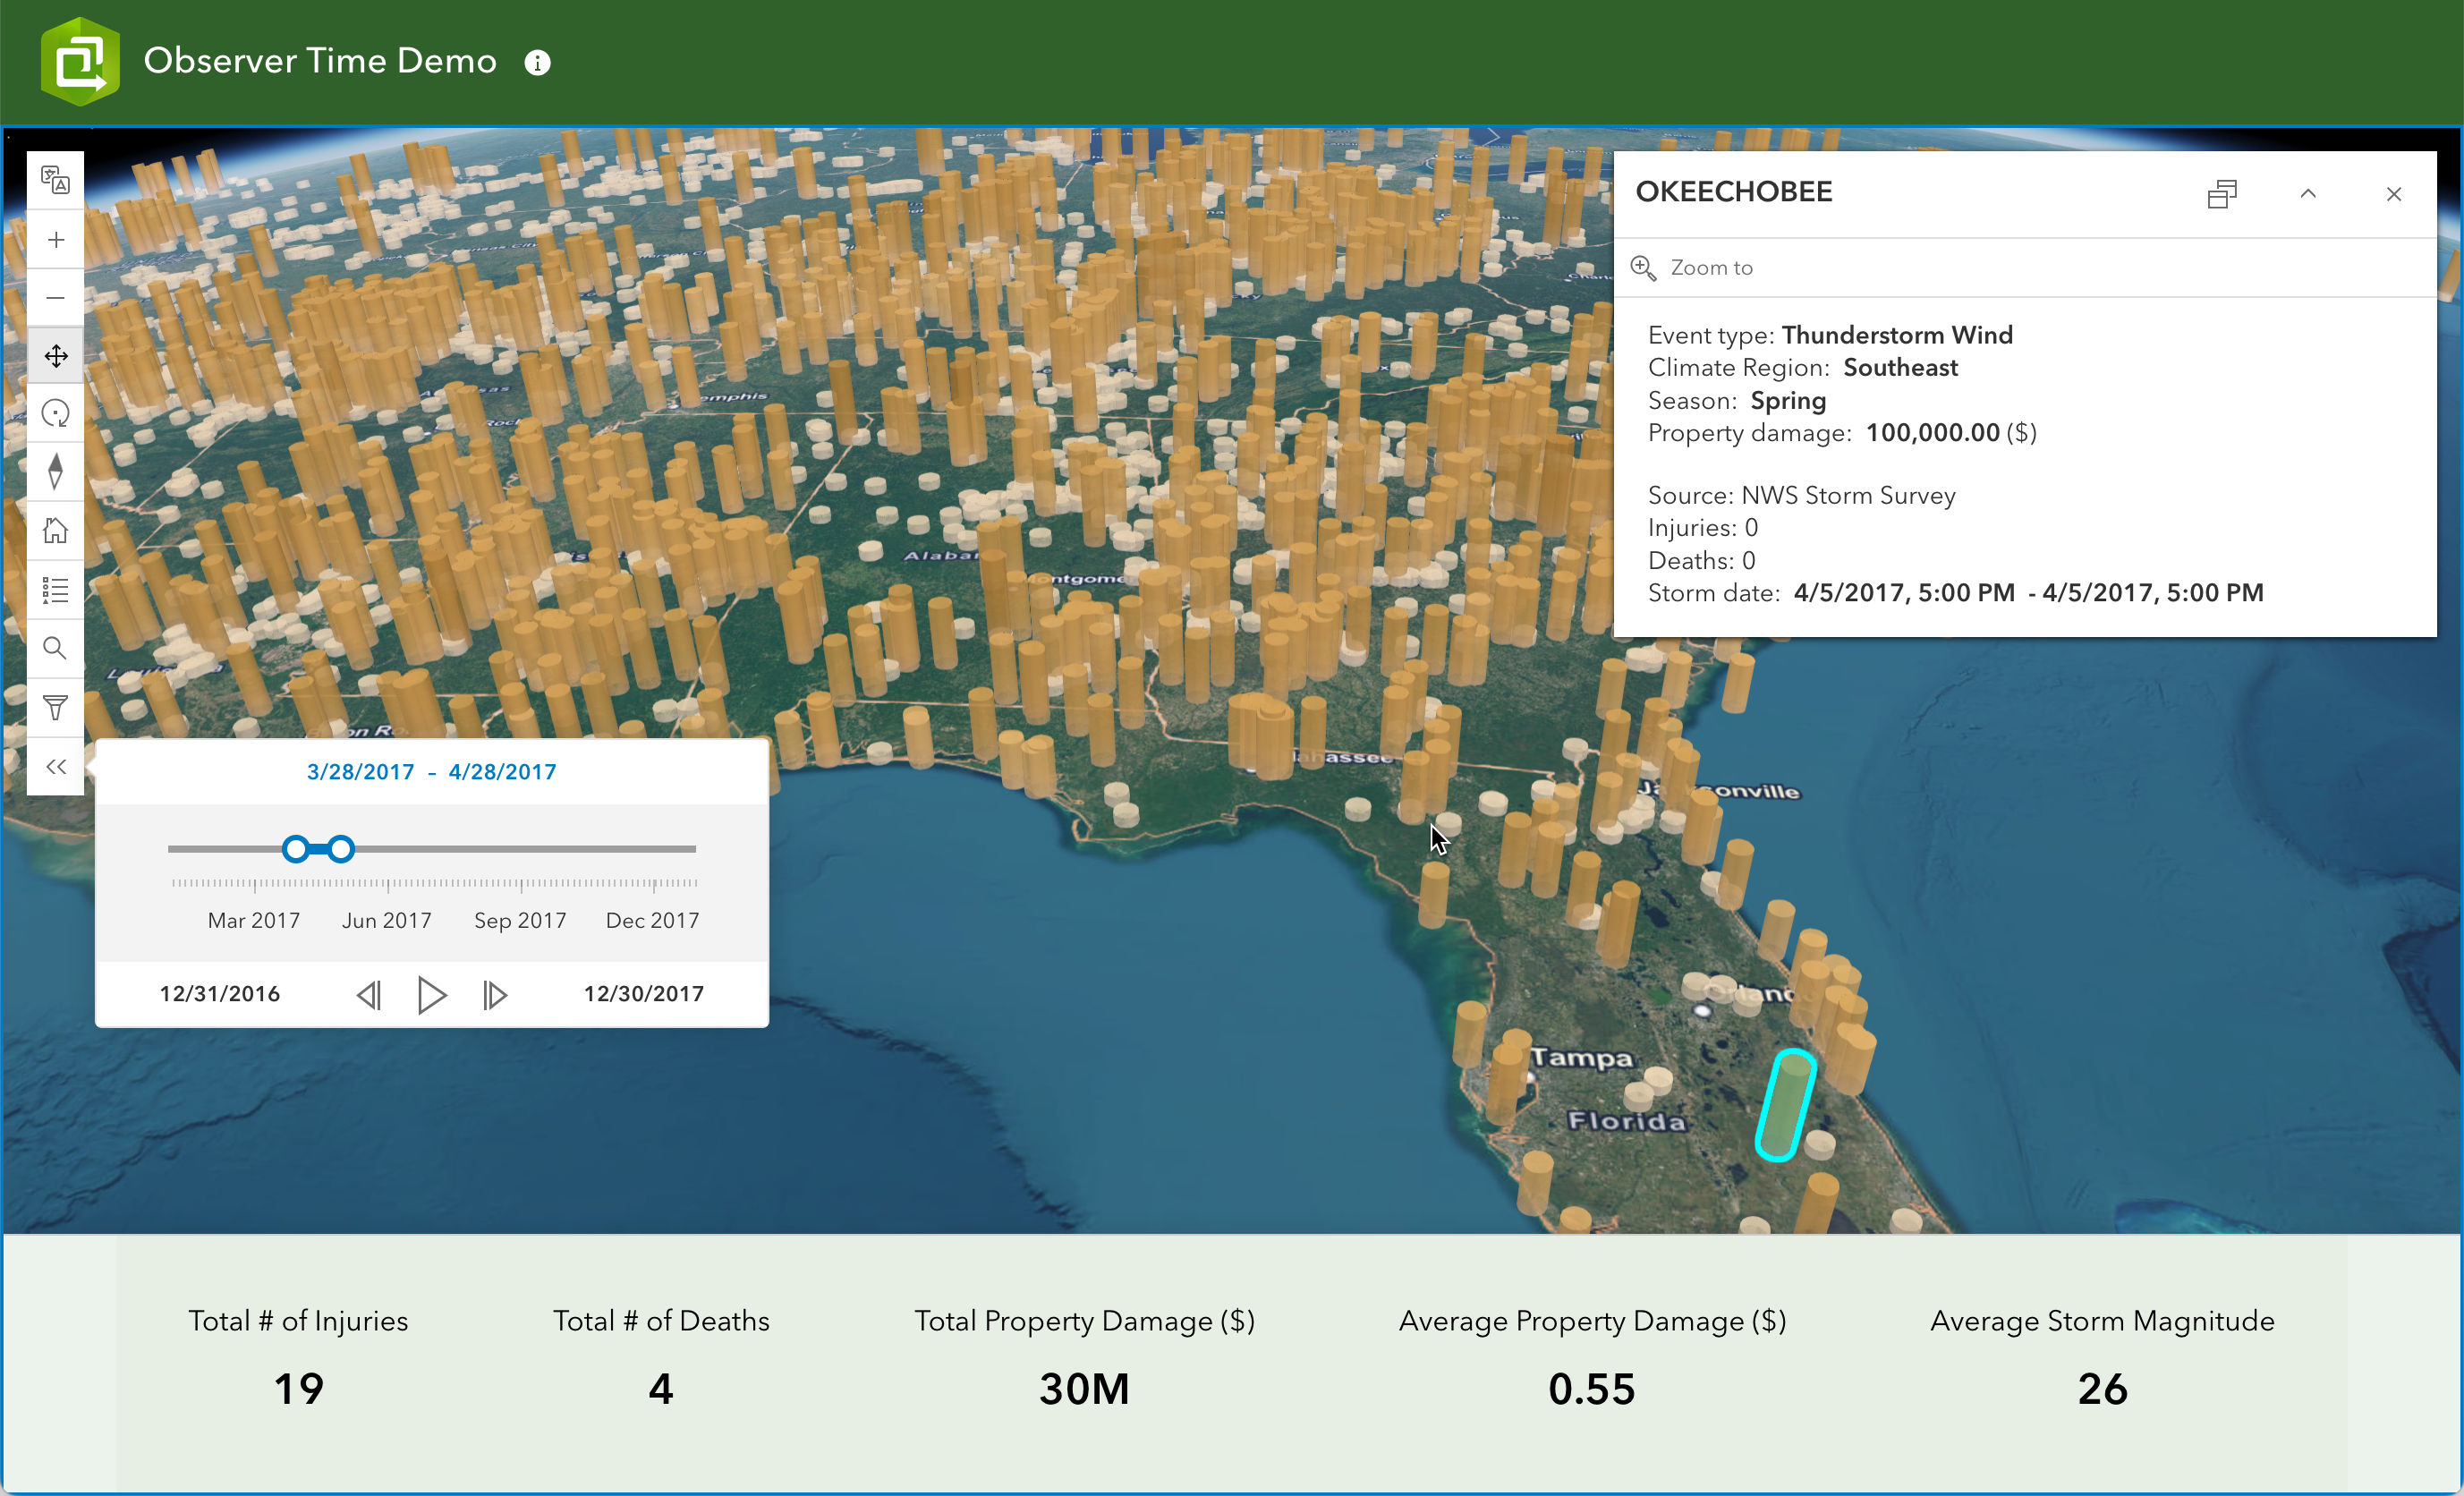
Task: Go to the home view
Action: (55, 530)
